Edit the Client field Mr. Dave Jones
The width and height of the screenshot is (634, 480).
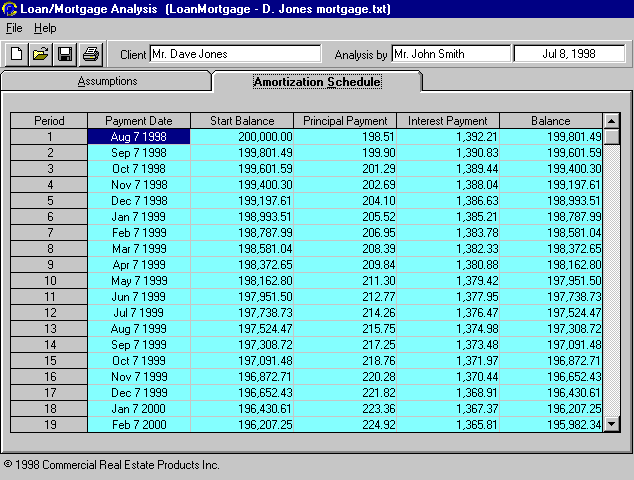[235, 54]
